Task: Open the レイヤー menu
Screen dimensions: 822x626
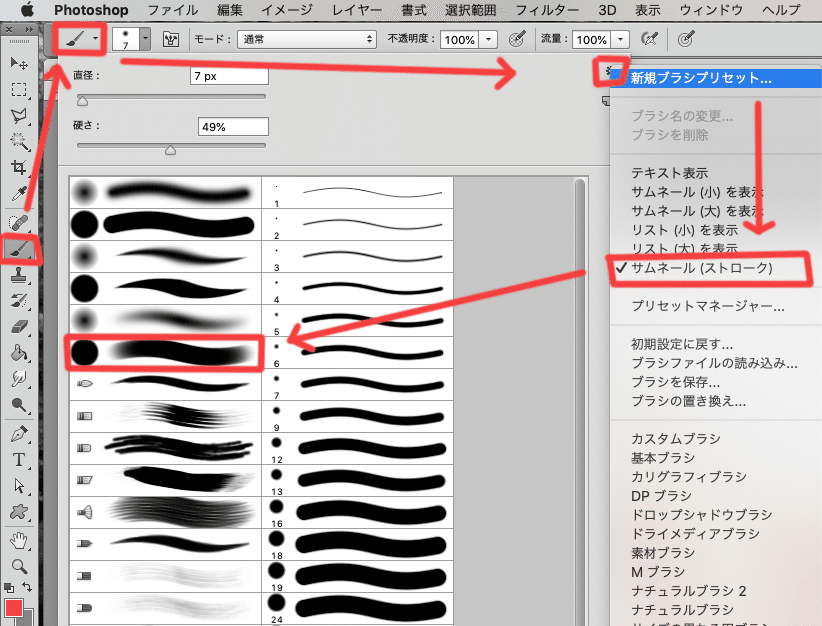Action: [356, 10]
